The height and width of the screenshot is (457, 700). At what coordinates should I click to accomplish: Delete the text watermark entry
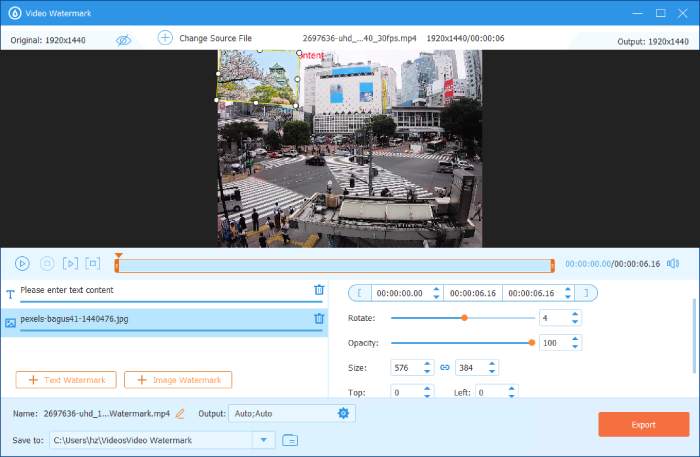(319, 290)
